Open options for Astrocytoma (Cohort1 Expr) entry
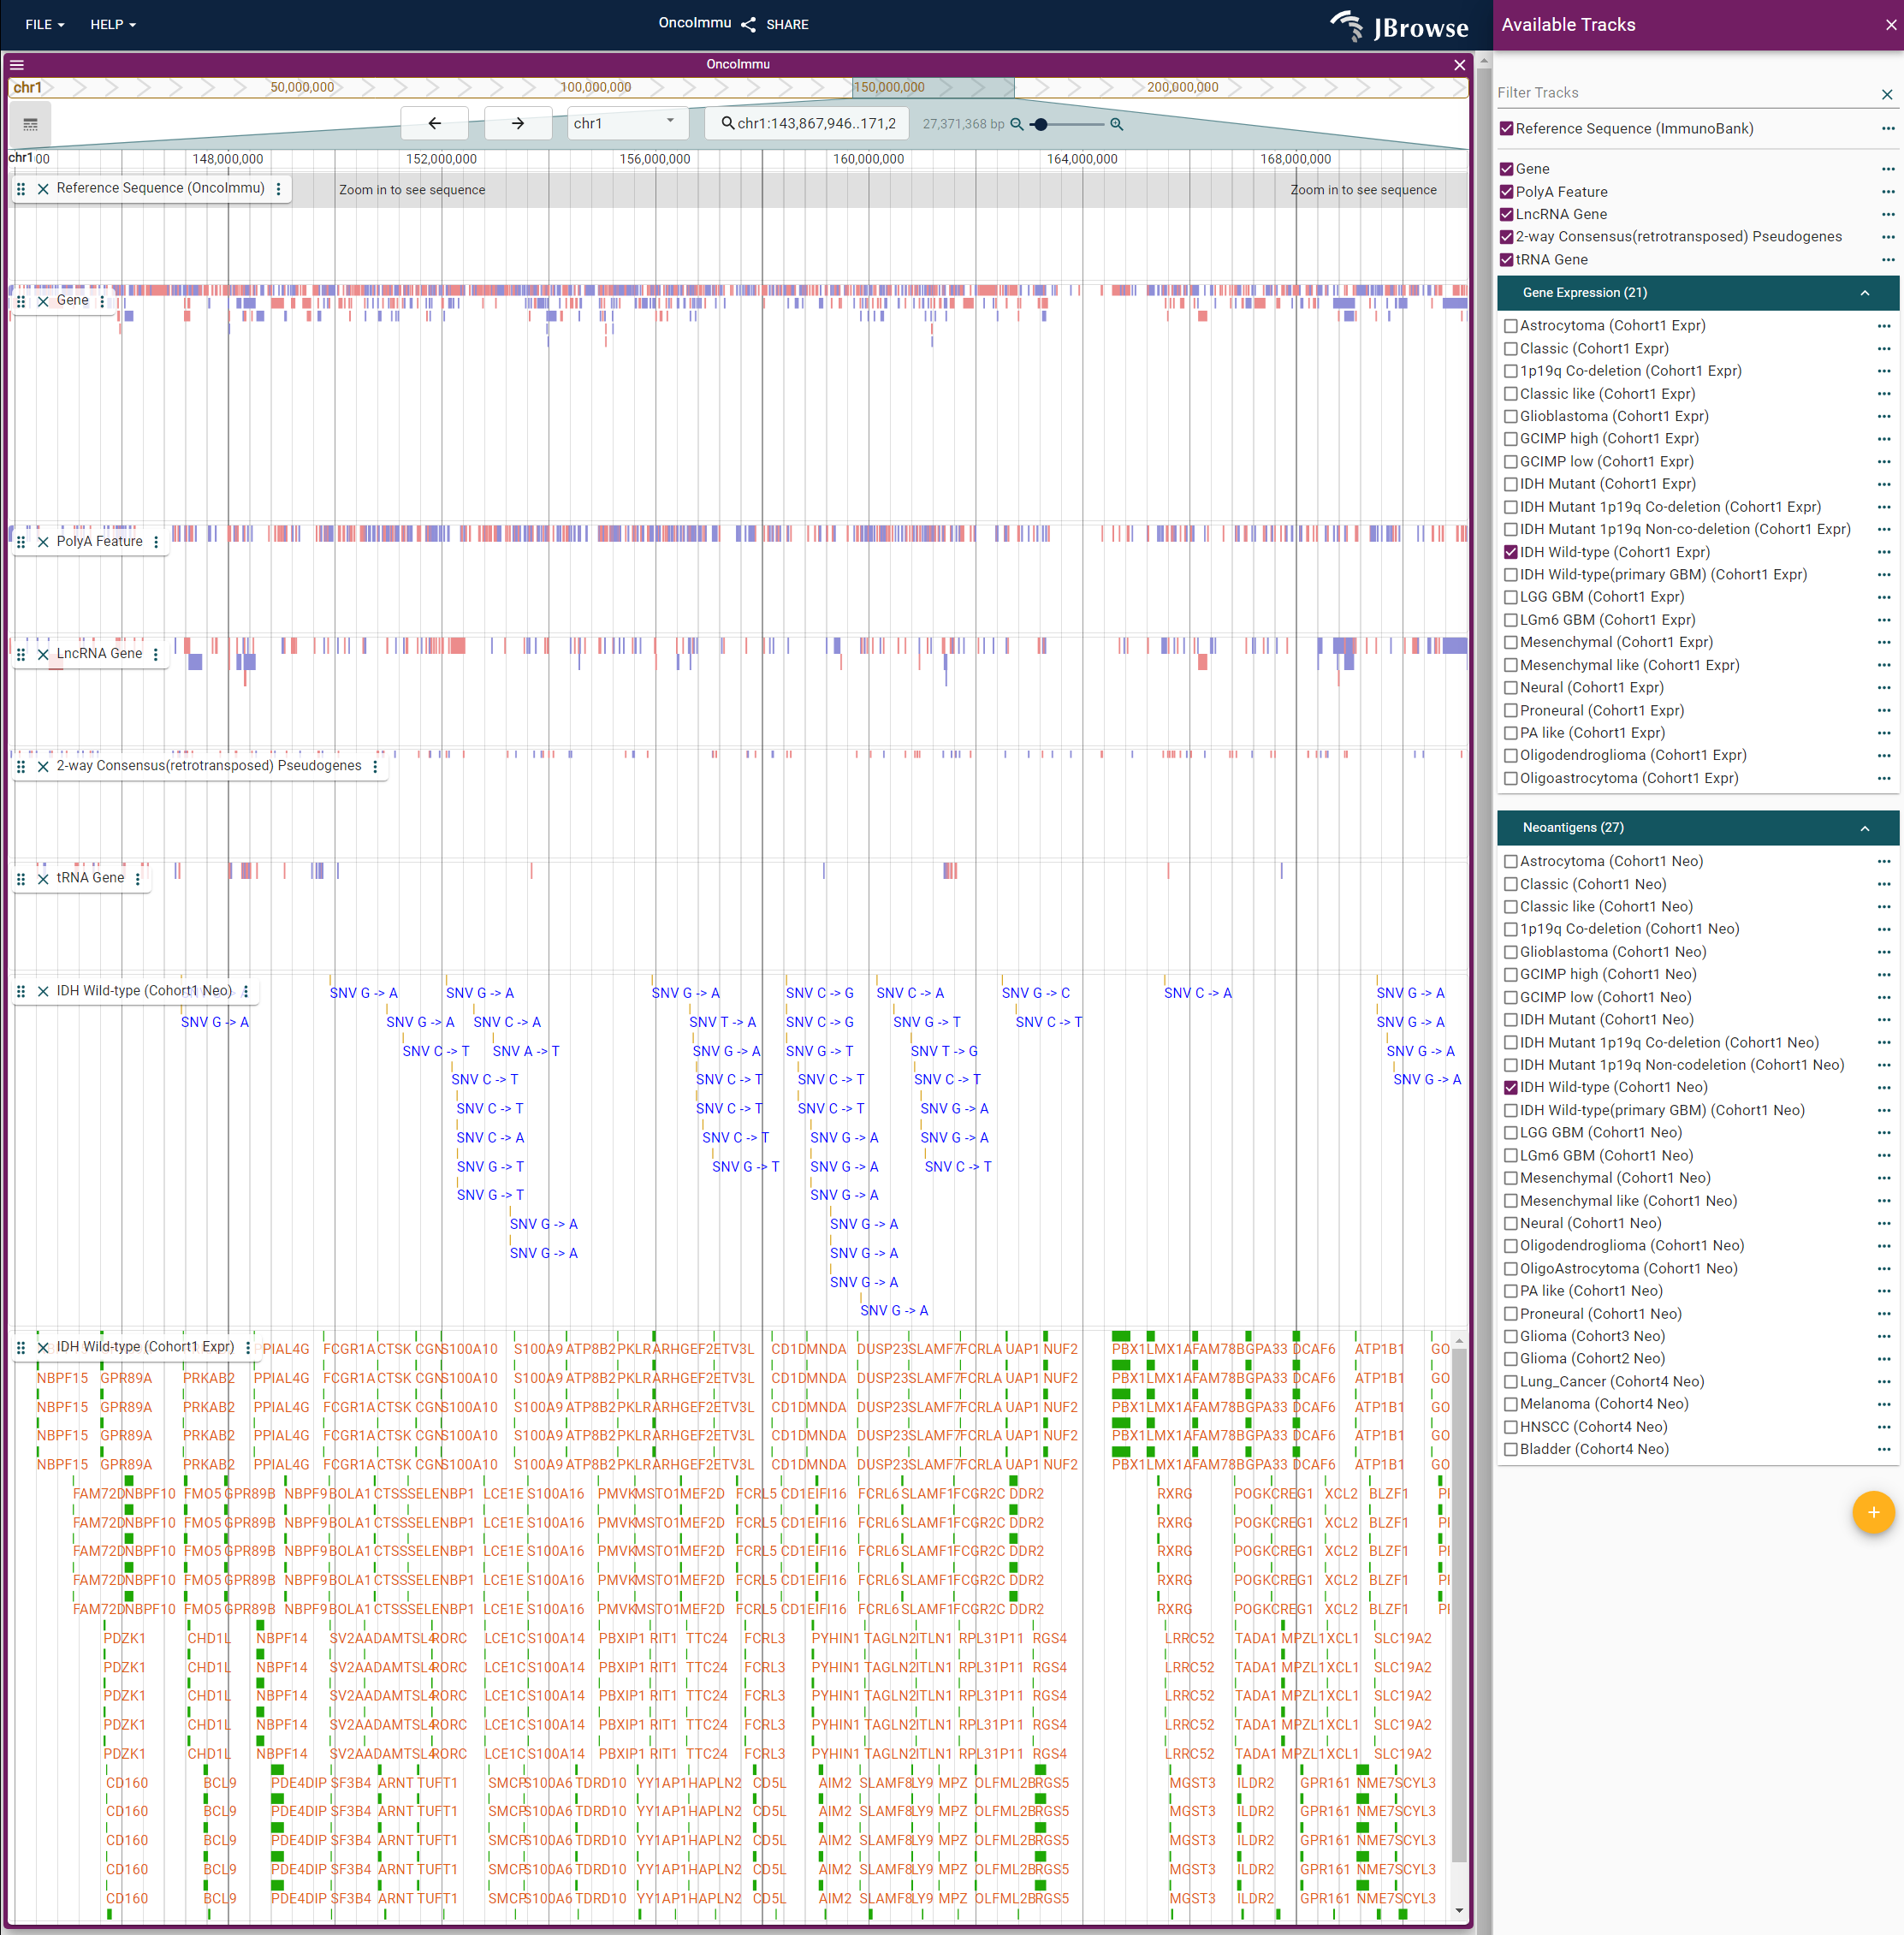 (x=1884, y=326)
